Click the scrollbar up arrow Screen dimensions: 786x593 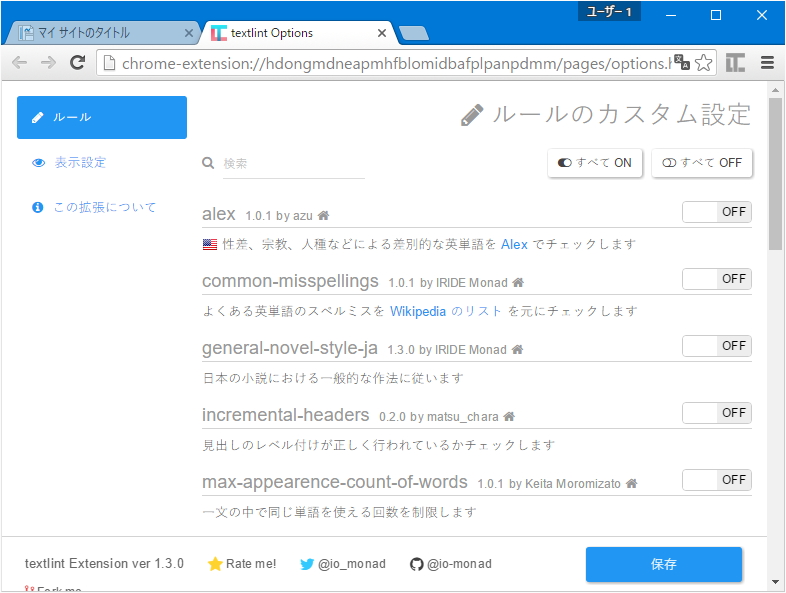775,90
